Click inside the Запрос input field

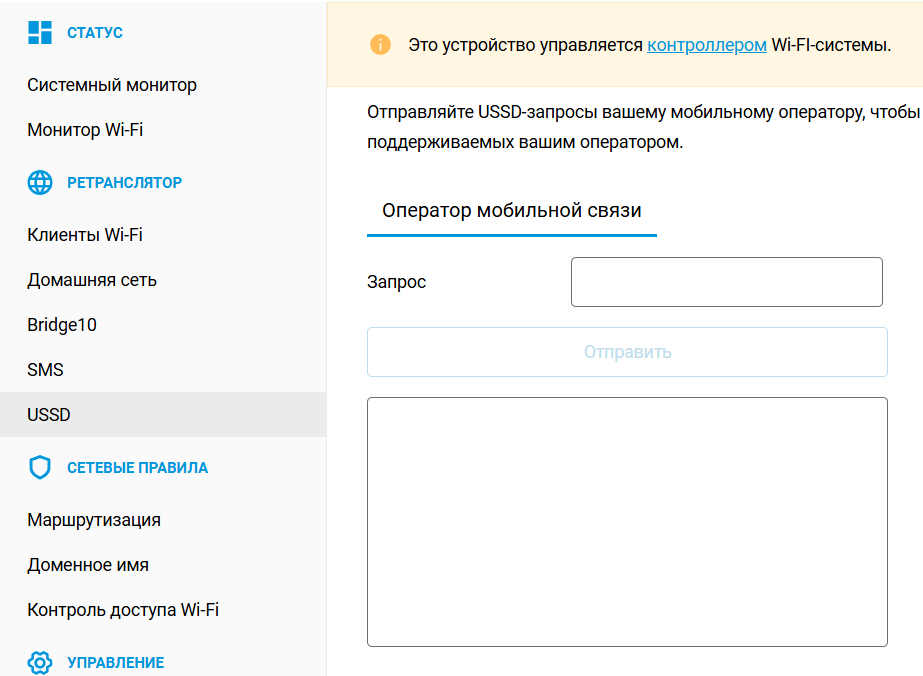(x=726, y=281)
